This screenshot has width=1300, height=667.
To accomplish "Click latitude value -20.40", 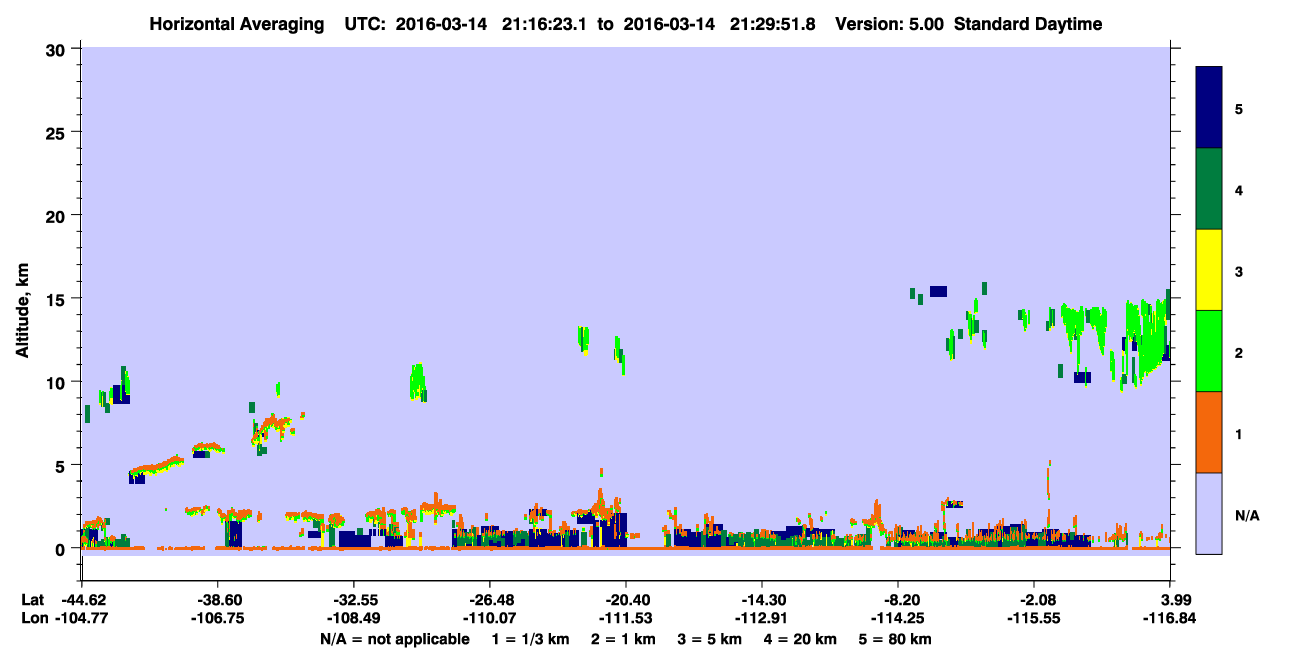I will [x=626, y=599].
